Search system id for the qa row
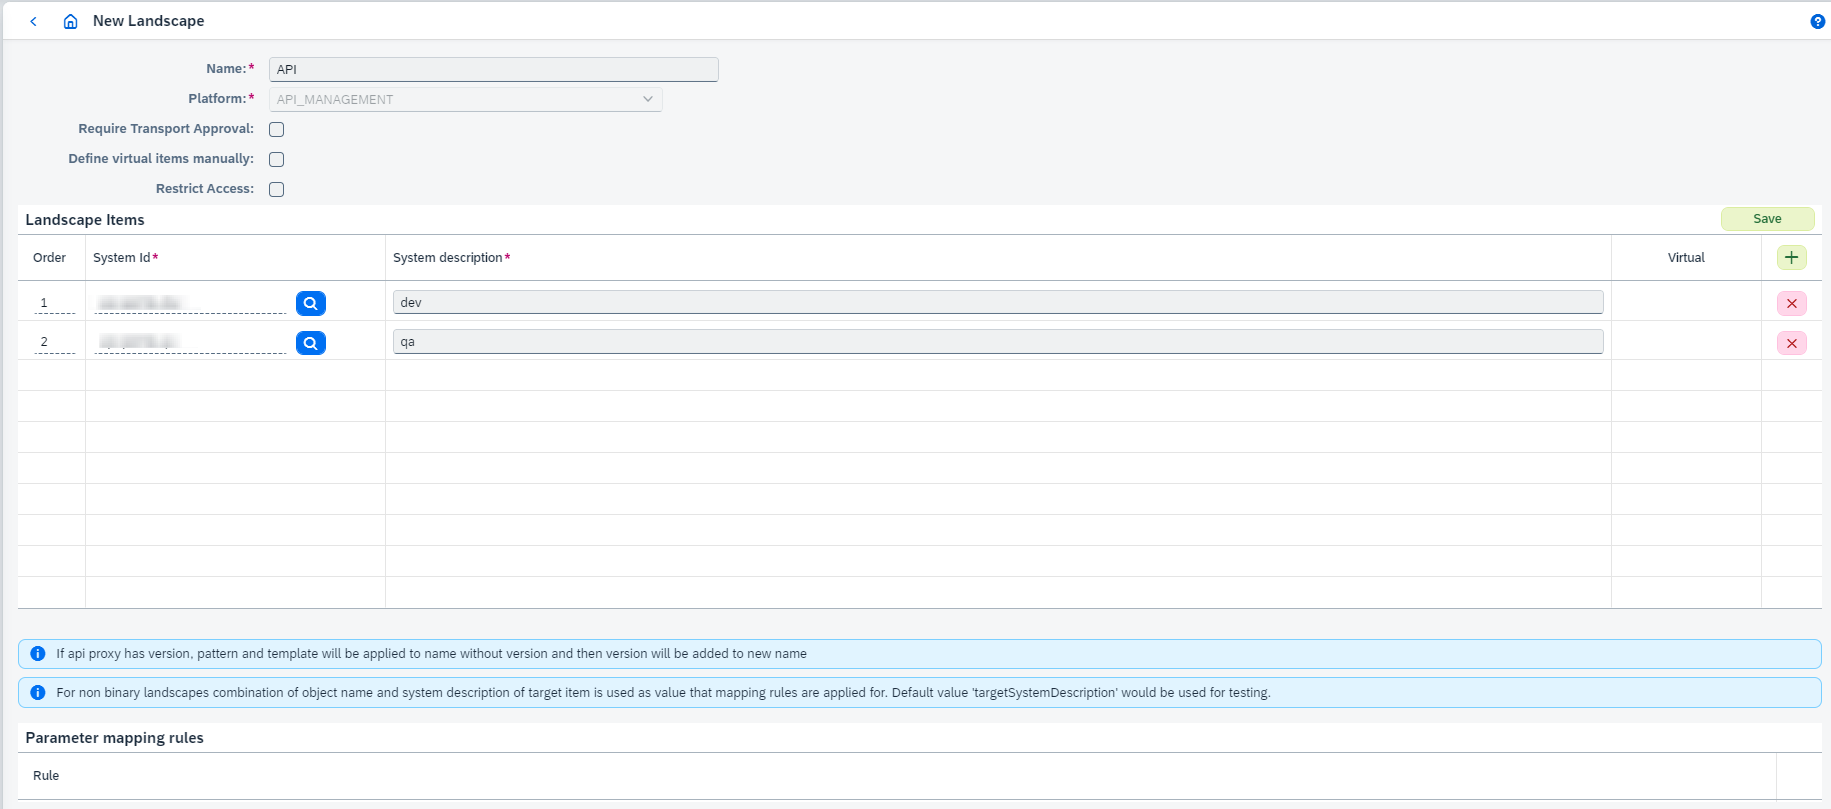The width and height of the screenshot is (1831, 809). click(311, 343)
